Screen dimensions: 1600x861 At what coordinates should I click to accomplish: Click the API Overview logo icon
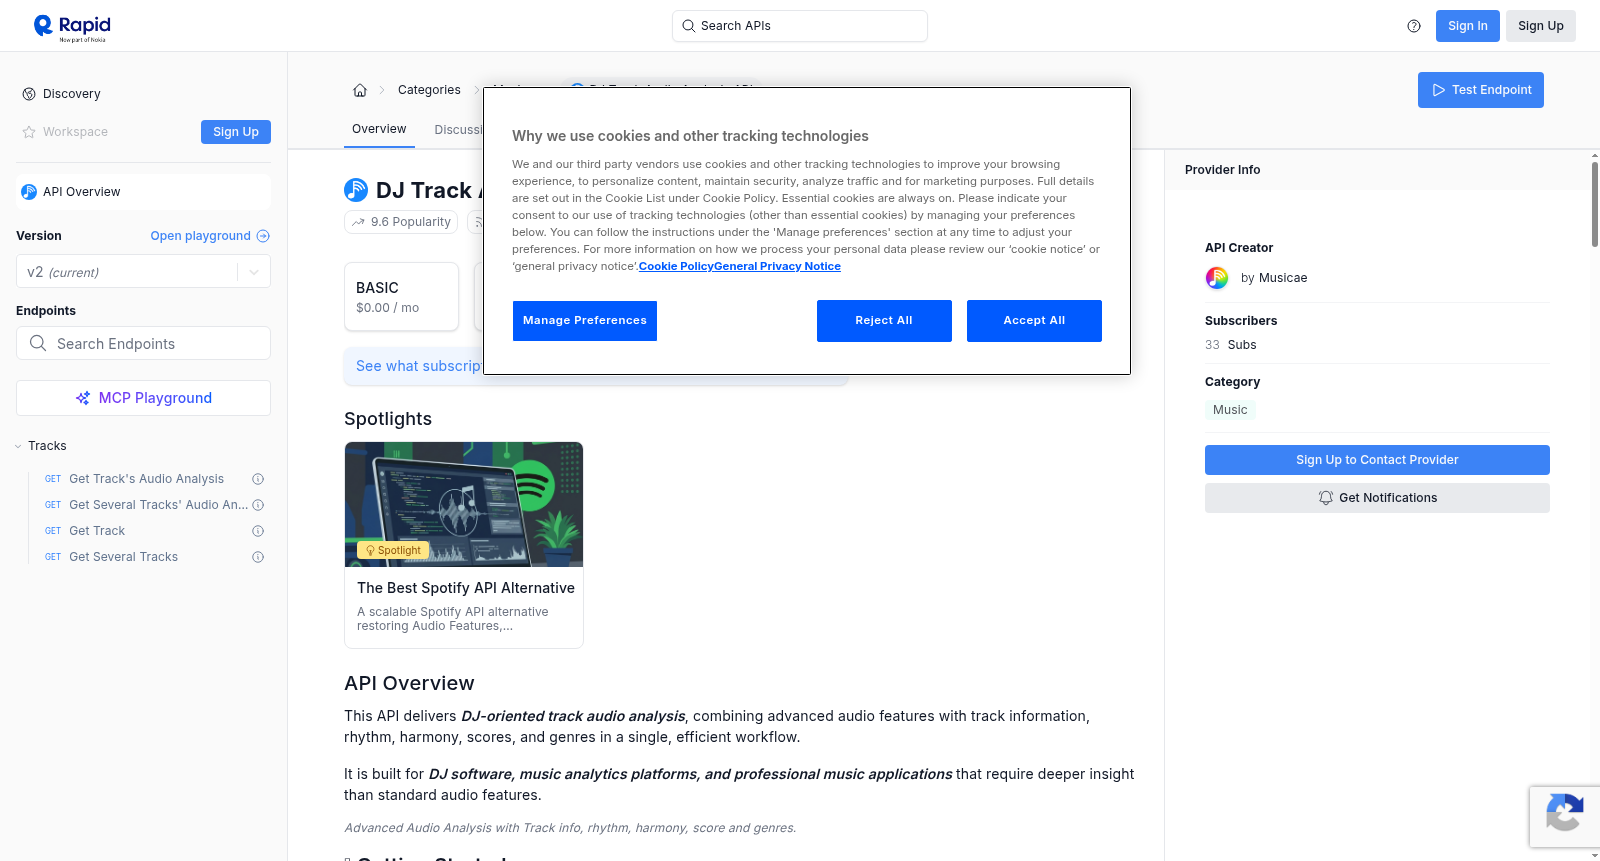(x=29, y=192)
